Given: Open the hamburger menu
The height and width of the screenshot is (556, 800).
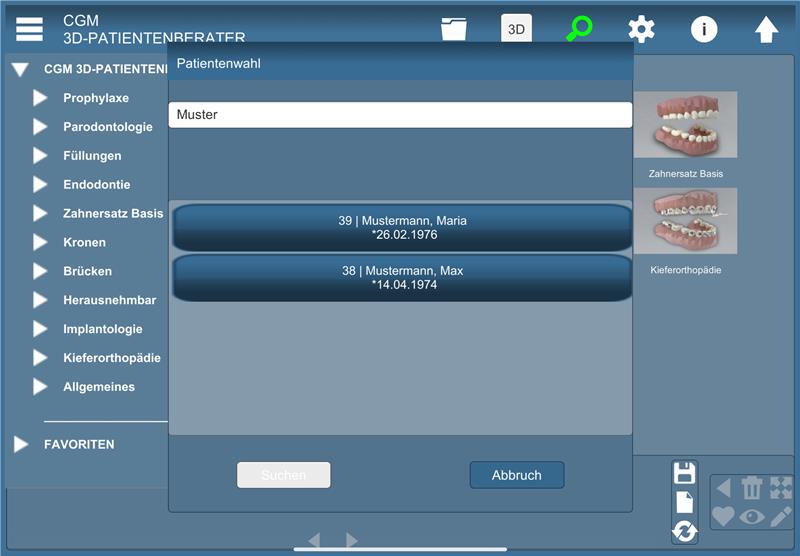Looking at the screenshot, I should pyautogui.click(x=29, y=29).
